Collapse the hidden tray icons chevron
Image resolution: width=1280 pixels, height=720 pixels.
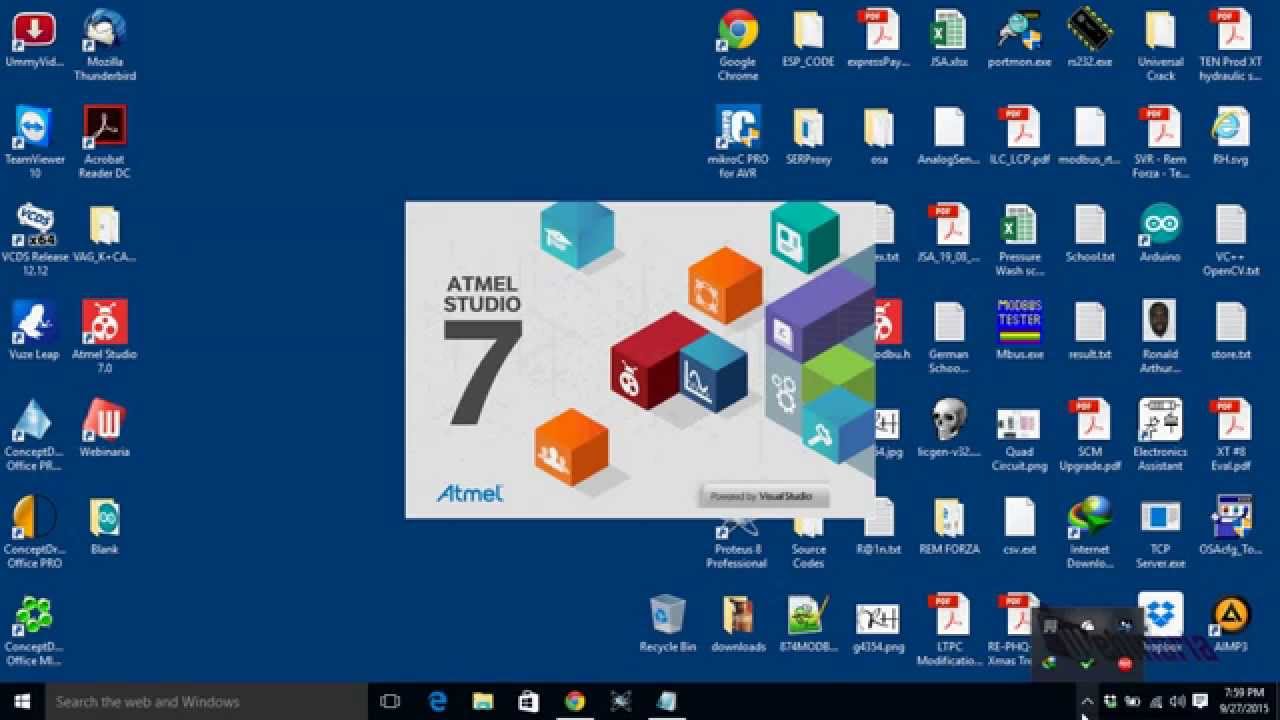pyautogui.click(x=1088, y=701)
